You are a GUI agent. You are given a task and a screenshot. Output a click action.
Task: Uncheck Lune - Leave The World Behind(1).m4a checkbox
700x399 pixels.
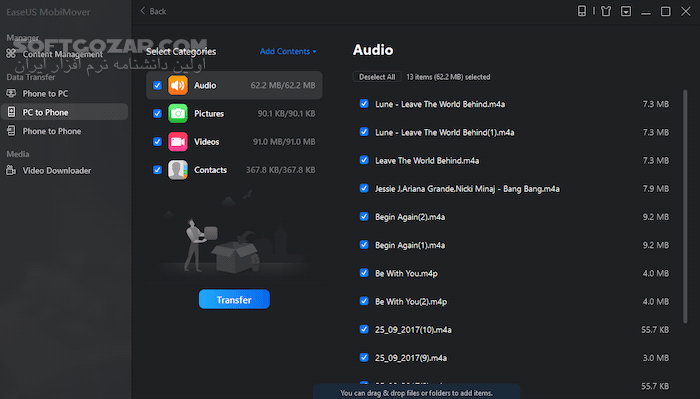click(x=364, y=132)
